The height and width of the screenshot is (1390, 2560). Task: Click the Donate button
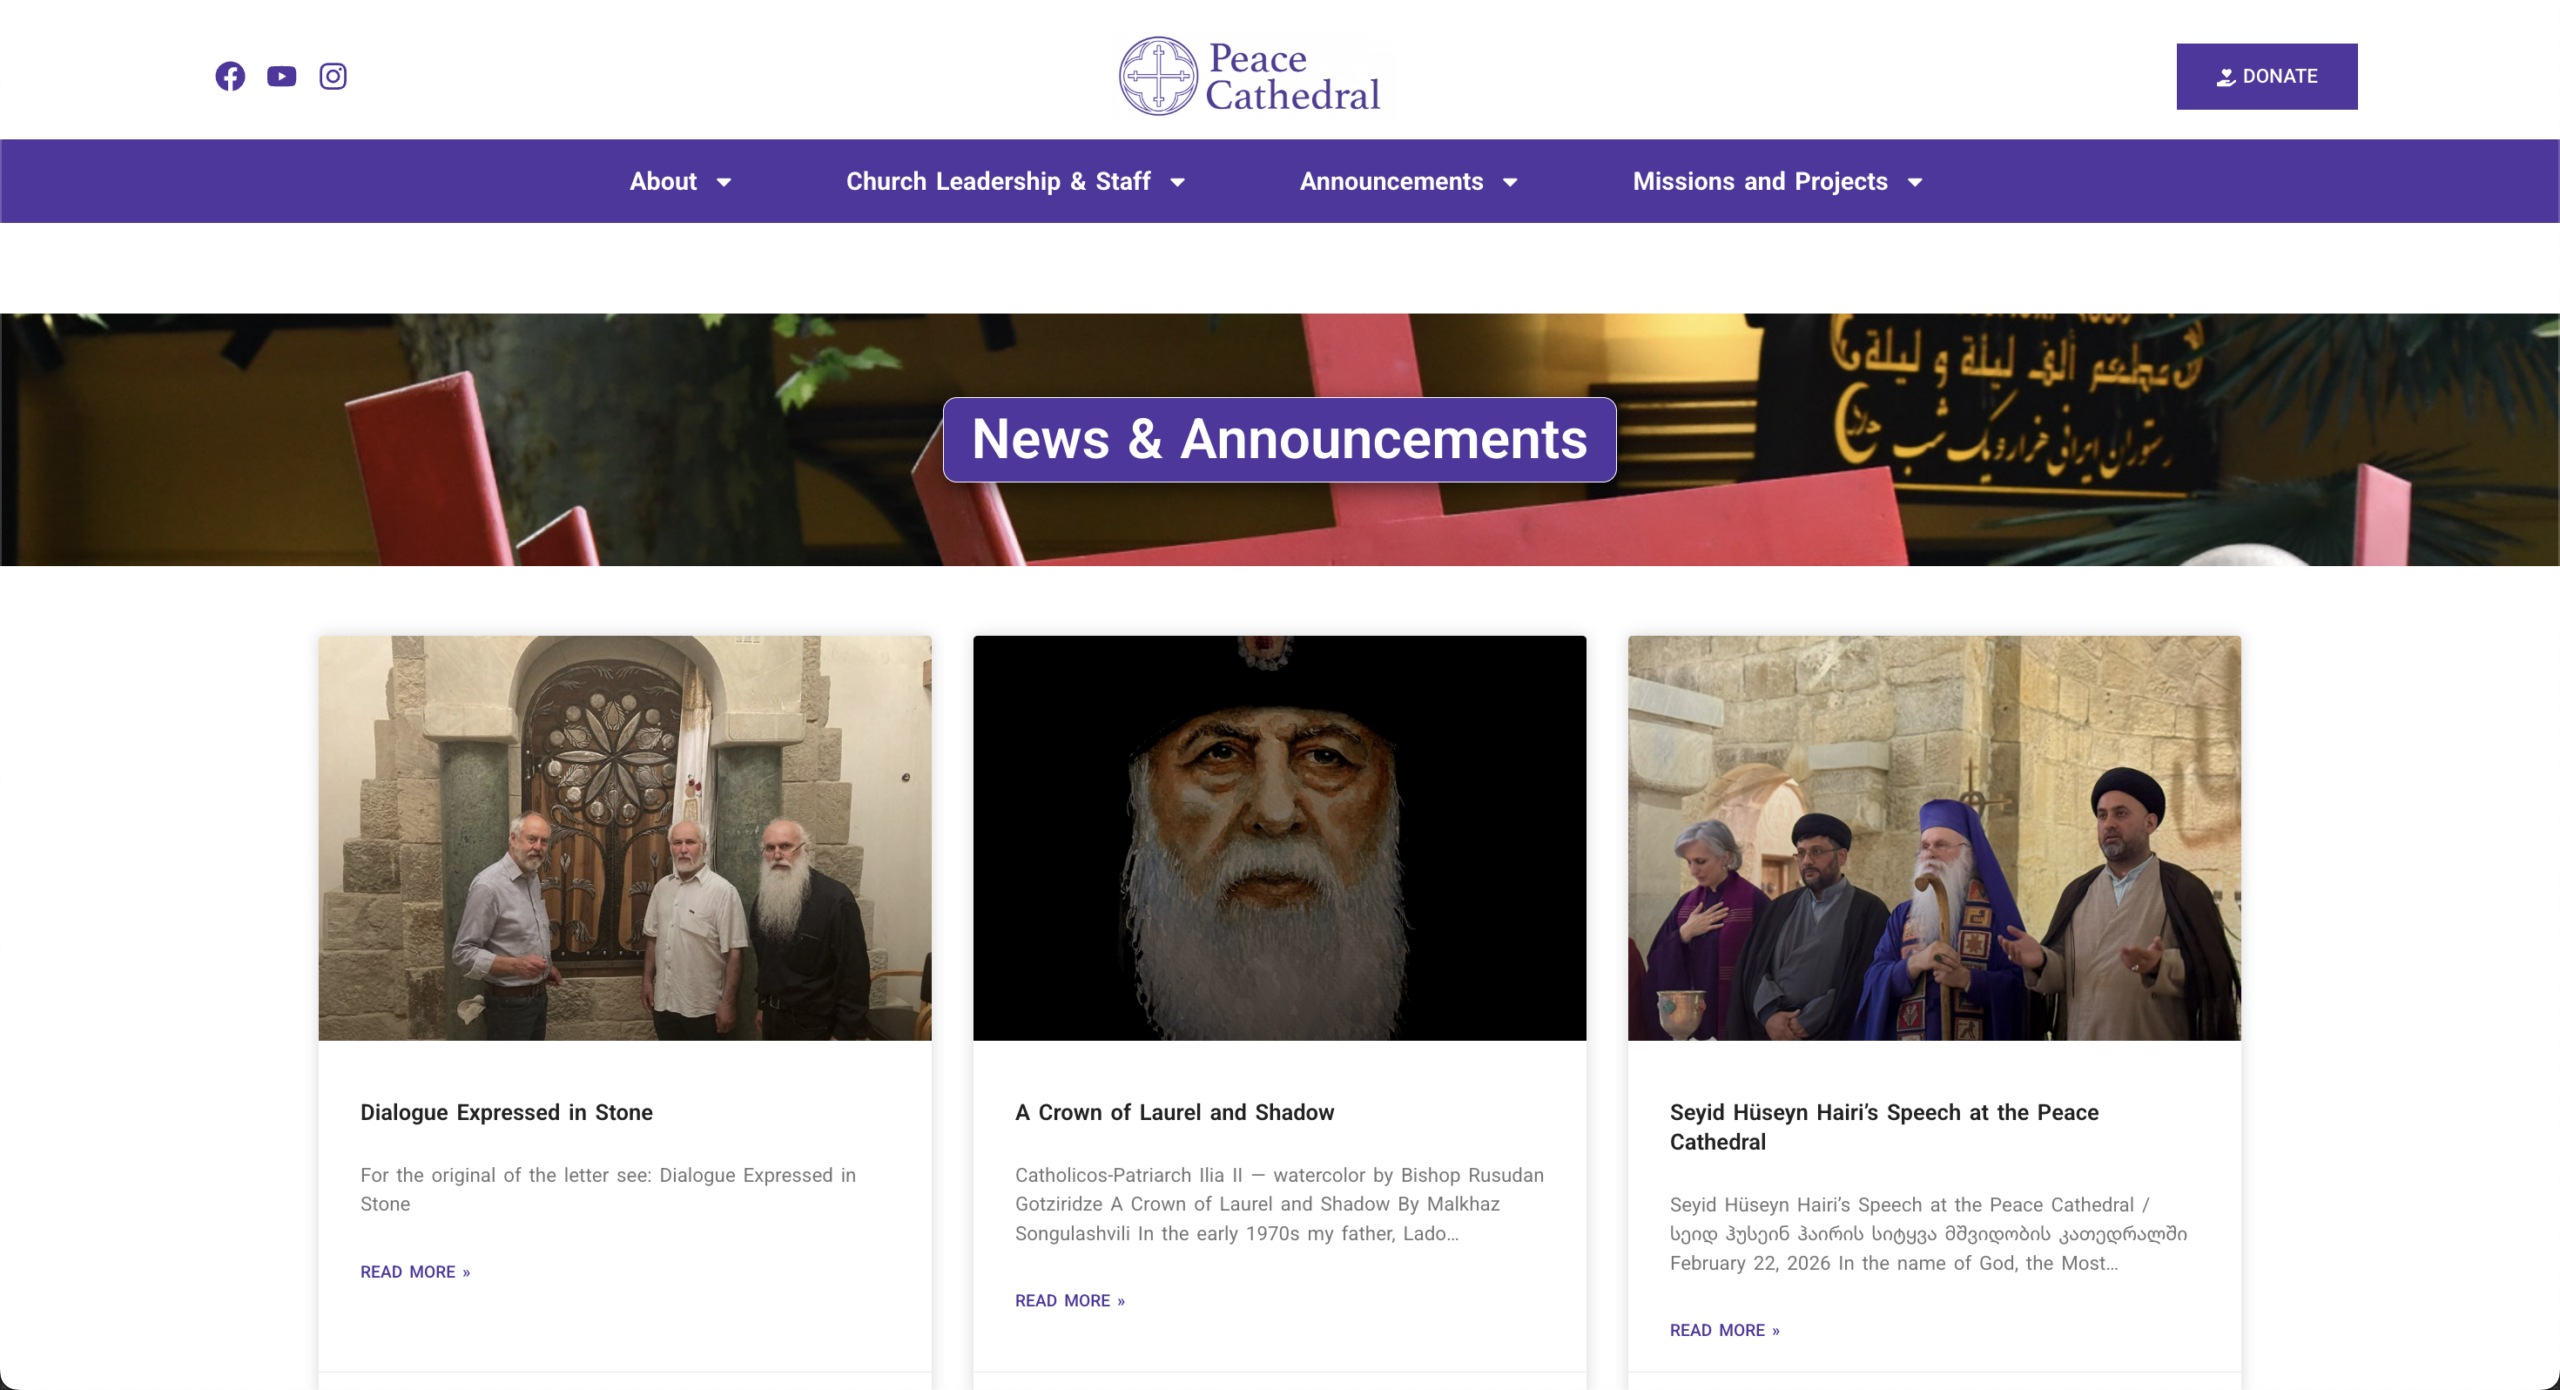[2266, 76]
